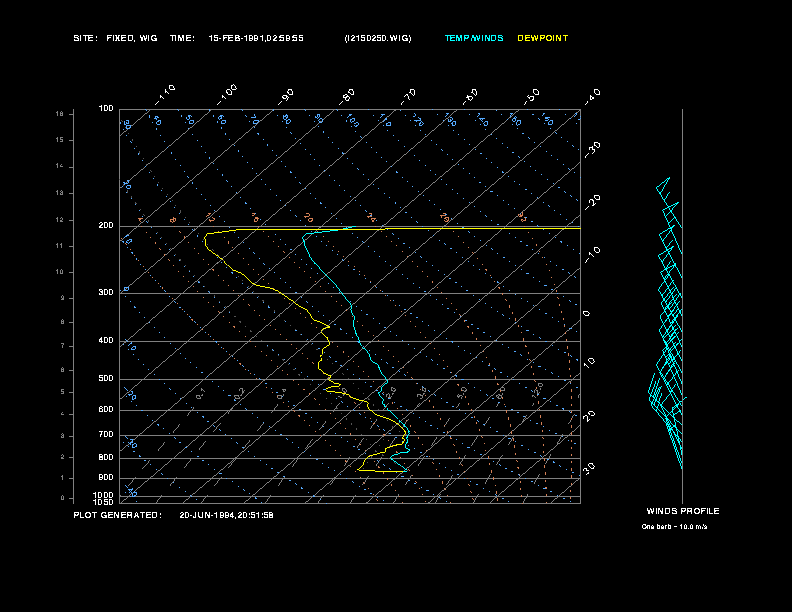Select the 'FIXED, WIG' site name text

[132, 38]
